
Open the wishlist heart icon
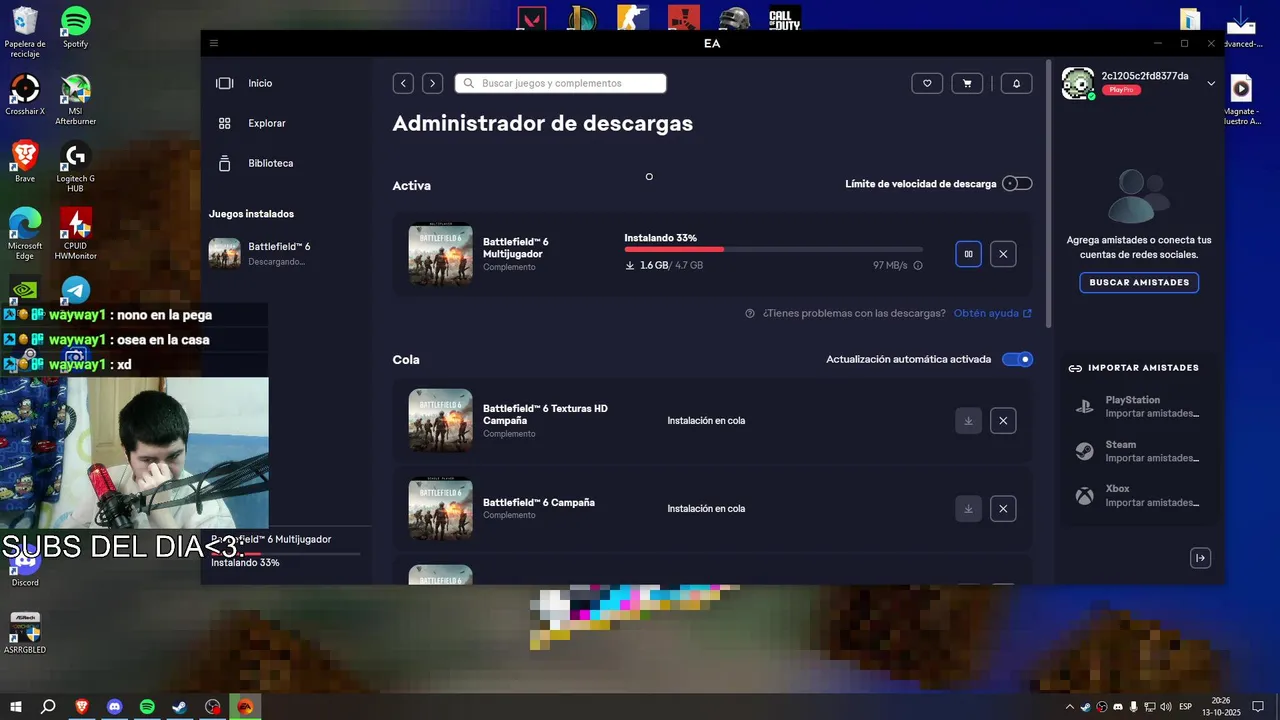coord(927,83)
